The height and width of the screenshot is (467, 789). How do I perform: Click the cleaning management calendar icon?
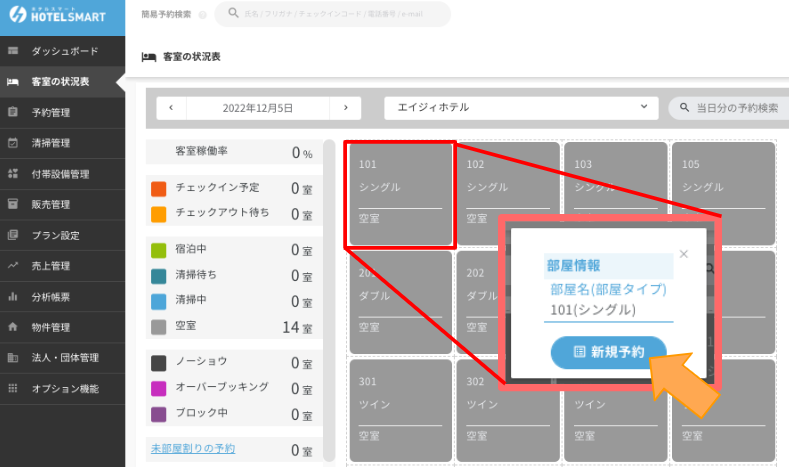tap(13, 143)
